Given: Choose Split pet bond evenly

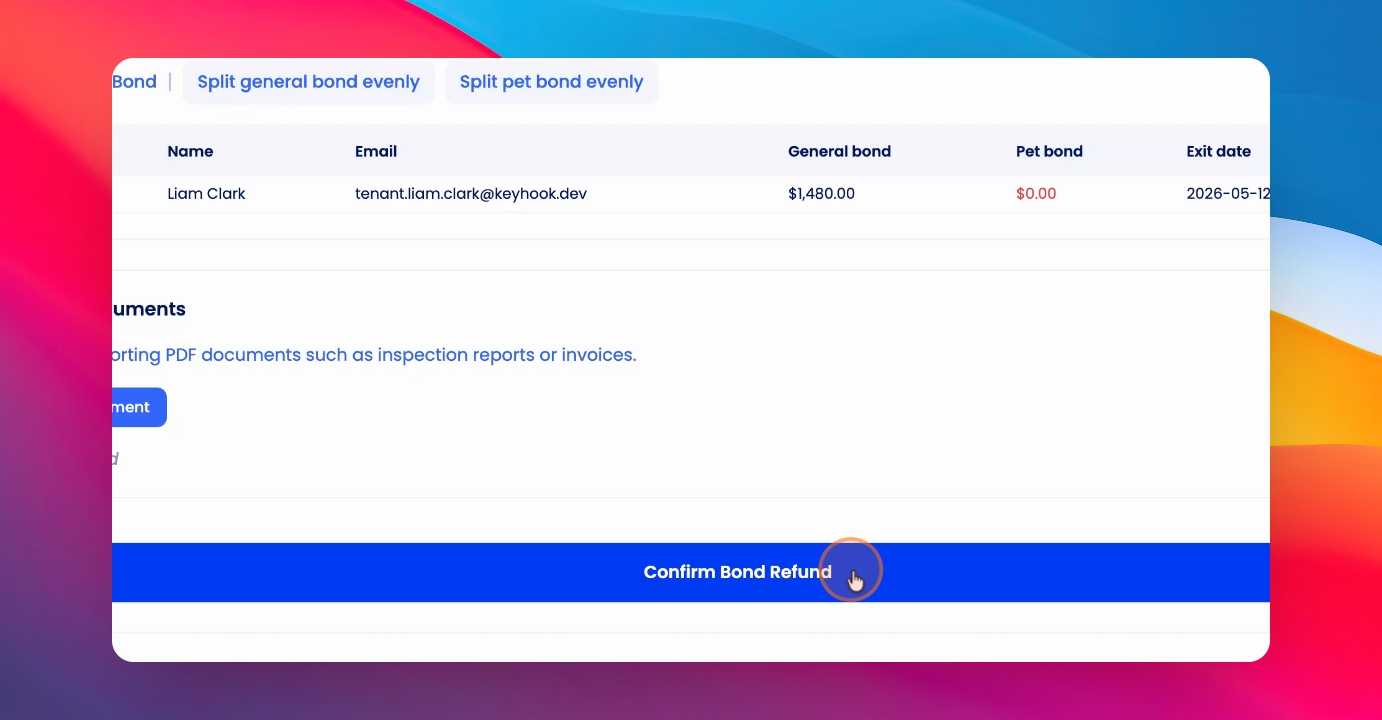Looking at the screenshot, I should [x=551, y=82].
